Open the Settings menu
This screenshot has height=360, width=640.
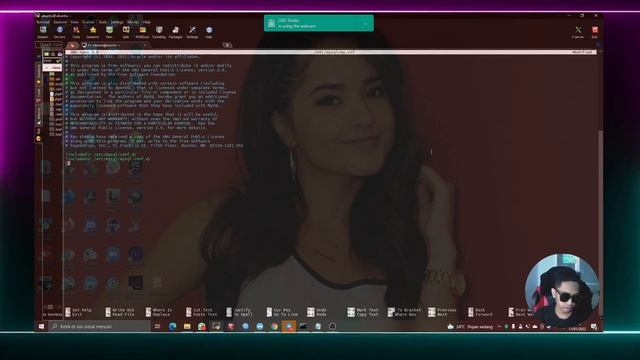pos(117,22)
